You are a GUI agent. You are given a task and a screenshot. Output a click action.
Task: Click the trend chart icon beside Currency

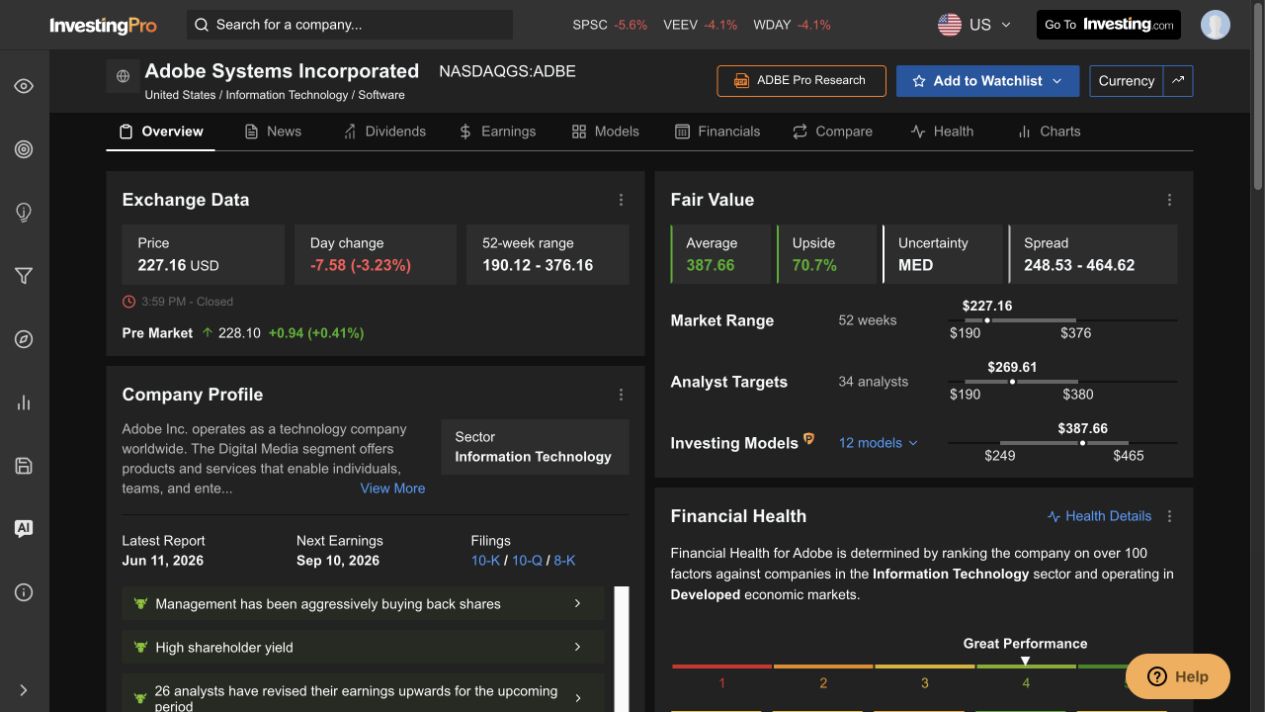click(1178, 81)
